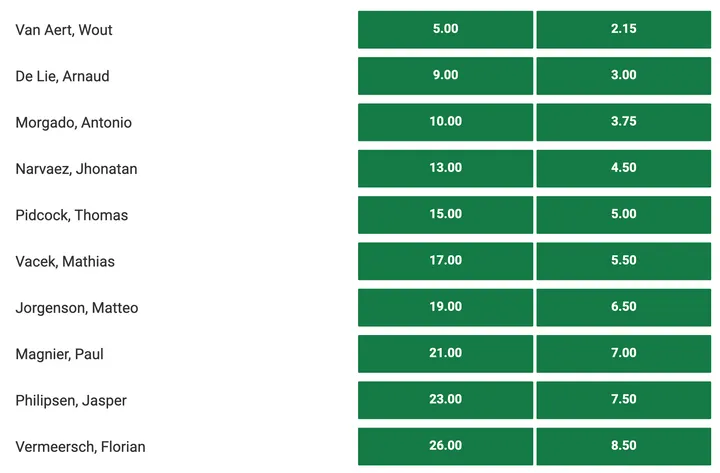Click the 5.00 odds for Pidcock
Viewport: 720px width, 473px height.
click(624, 215)
